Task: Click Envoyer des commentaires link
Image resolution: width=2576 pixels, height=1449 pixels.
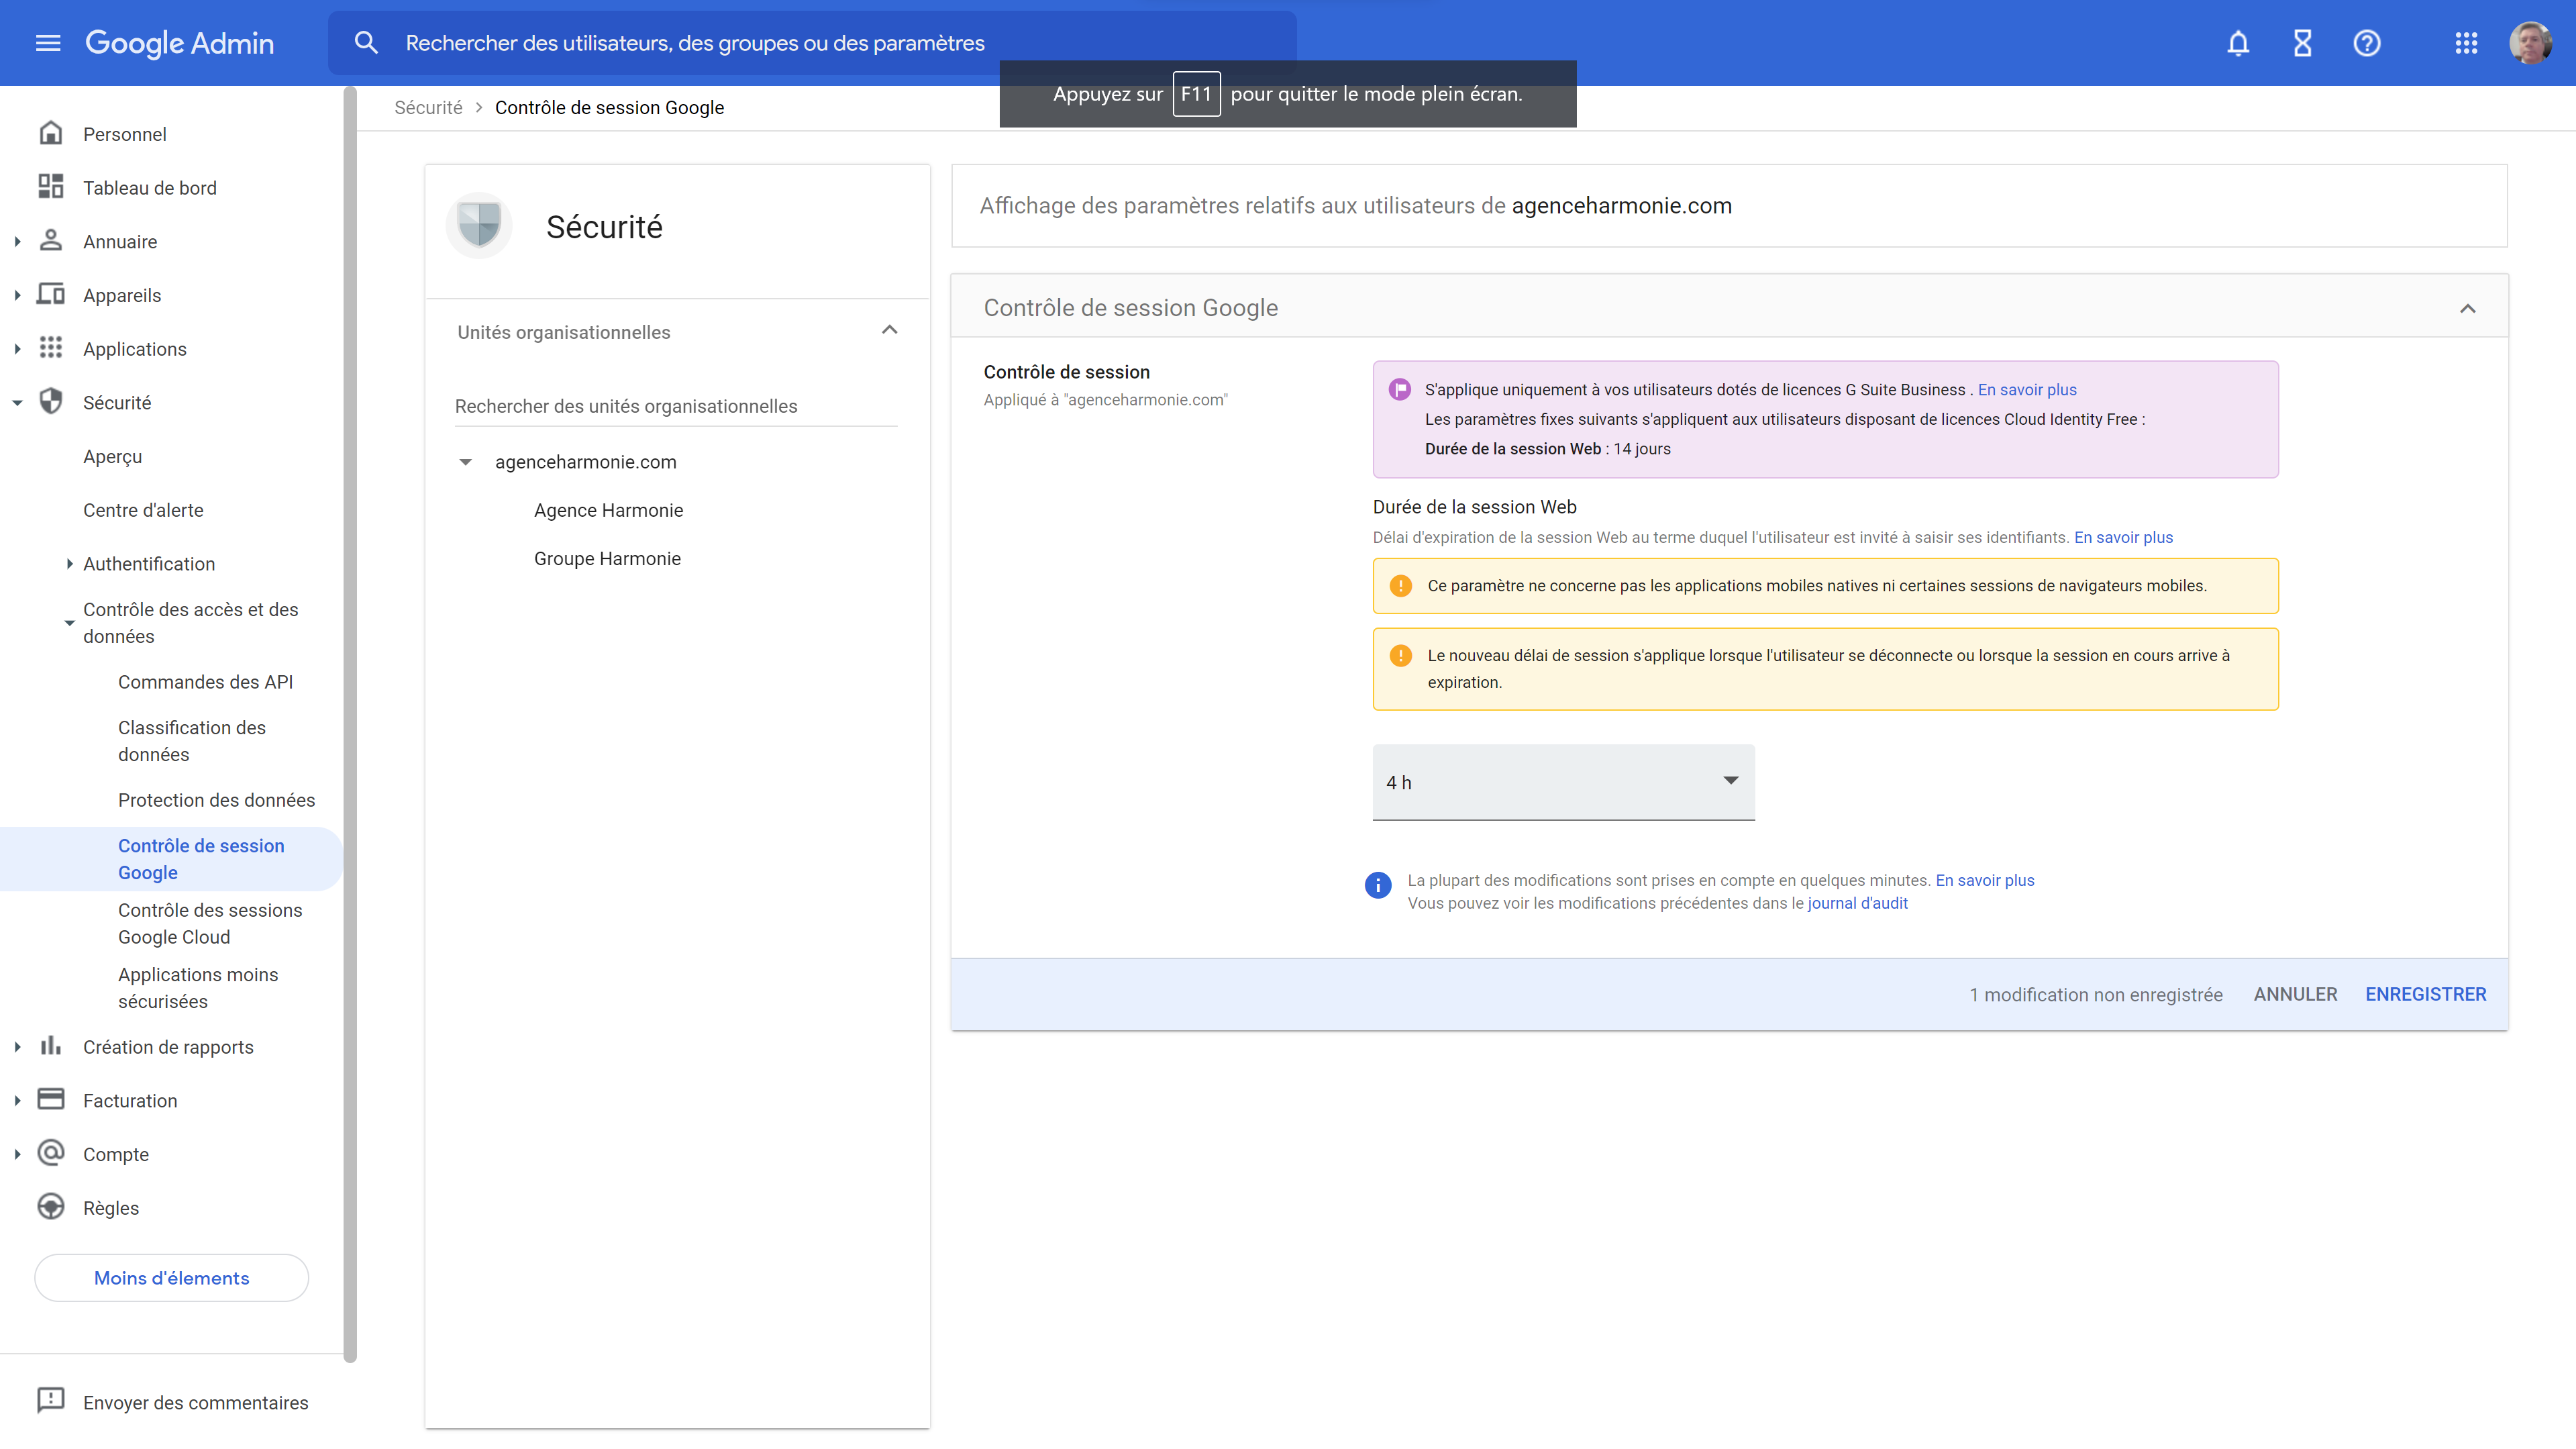Action: point(195,1402)
